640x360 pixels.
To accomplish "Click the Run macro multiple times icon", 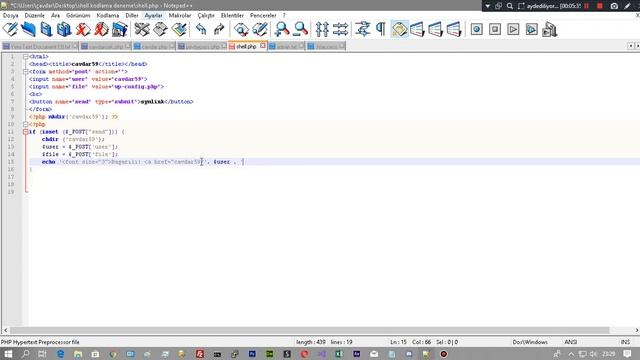I will pos(531,29).
